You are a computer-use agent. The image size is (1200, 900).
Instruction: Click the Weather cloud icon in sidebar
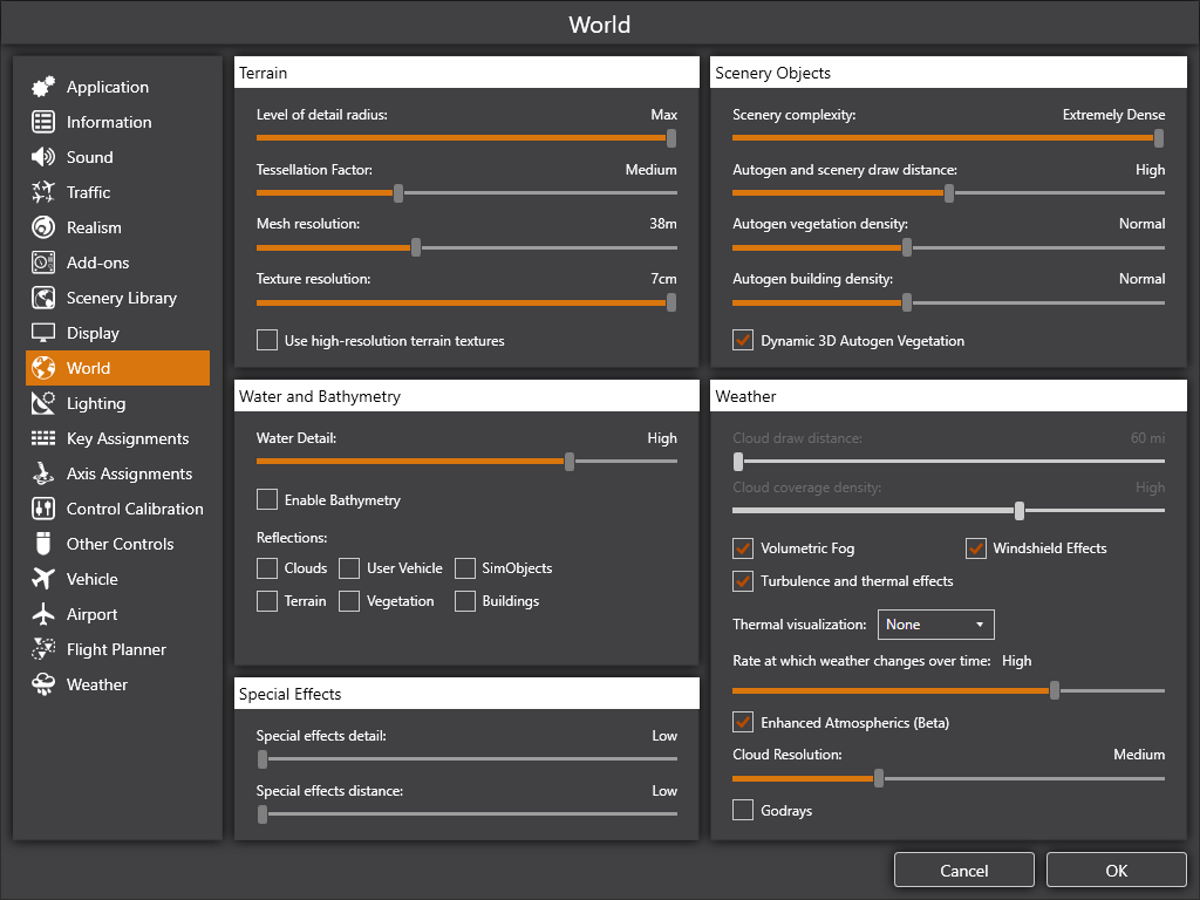43,685
